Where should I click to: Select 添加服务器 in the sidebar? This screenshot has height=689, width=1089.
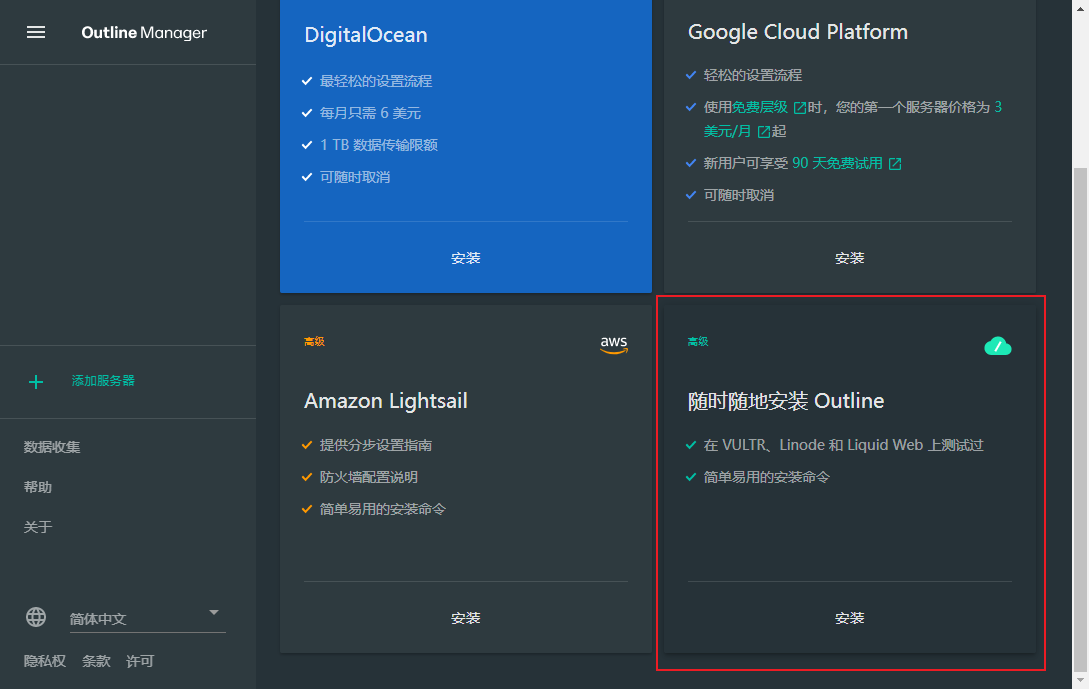103,381
